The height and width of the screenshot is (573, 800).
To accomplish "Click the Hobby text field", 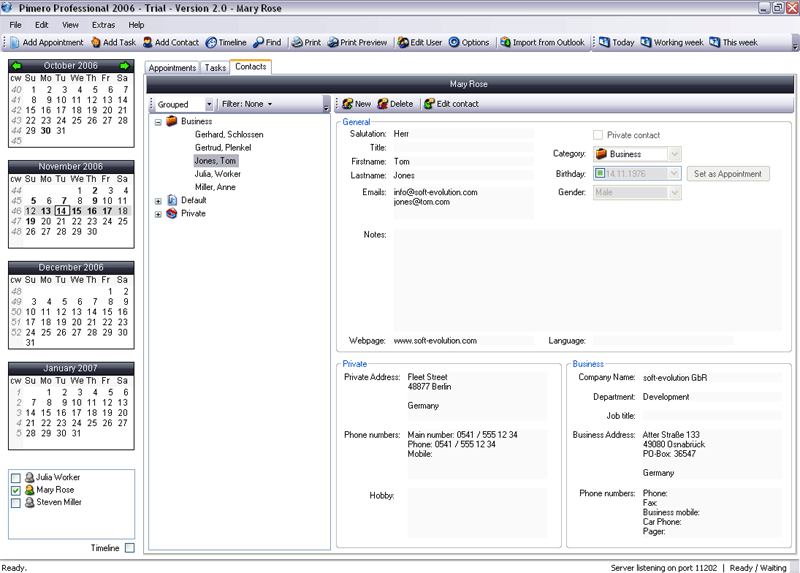I will tap(477, 512).
